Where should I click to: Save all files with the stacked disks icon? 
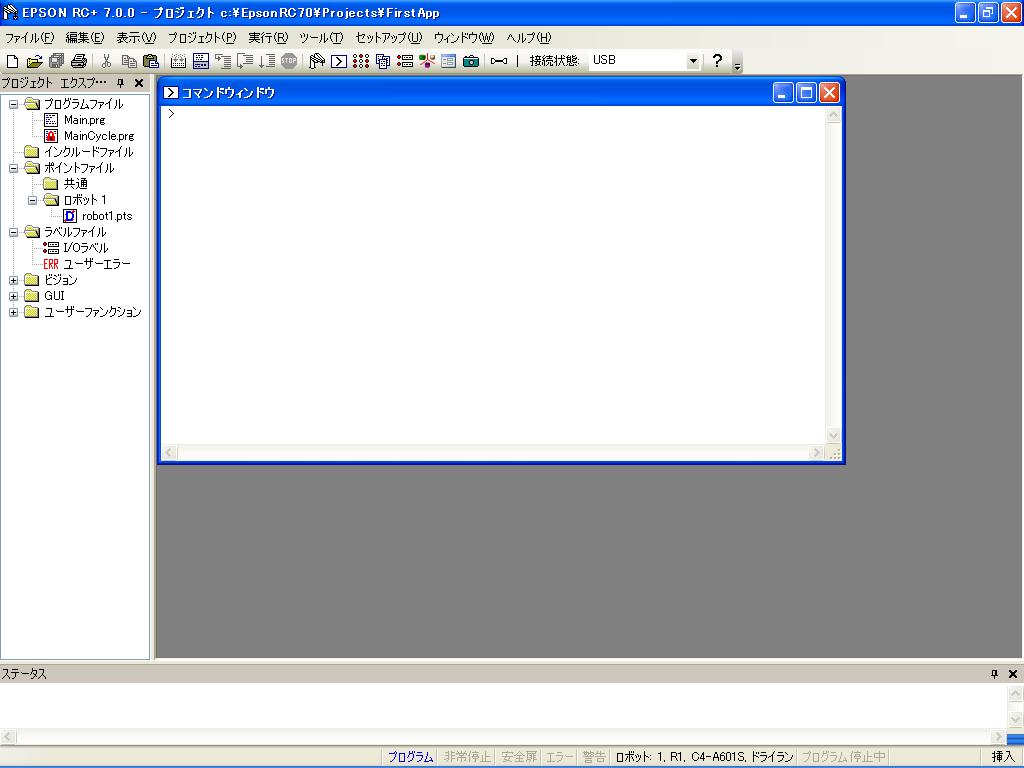pos(57,61)
